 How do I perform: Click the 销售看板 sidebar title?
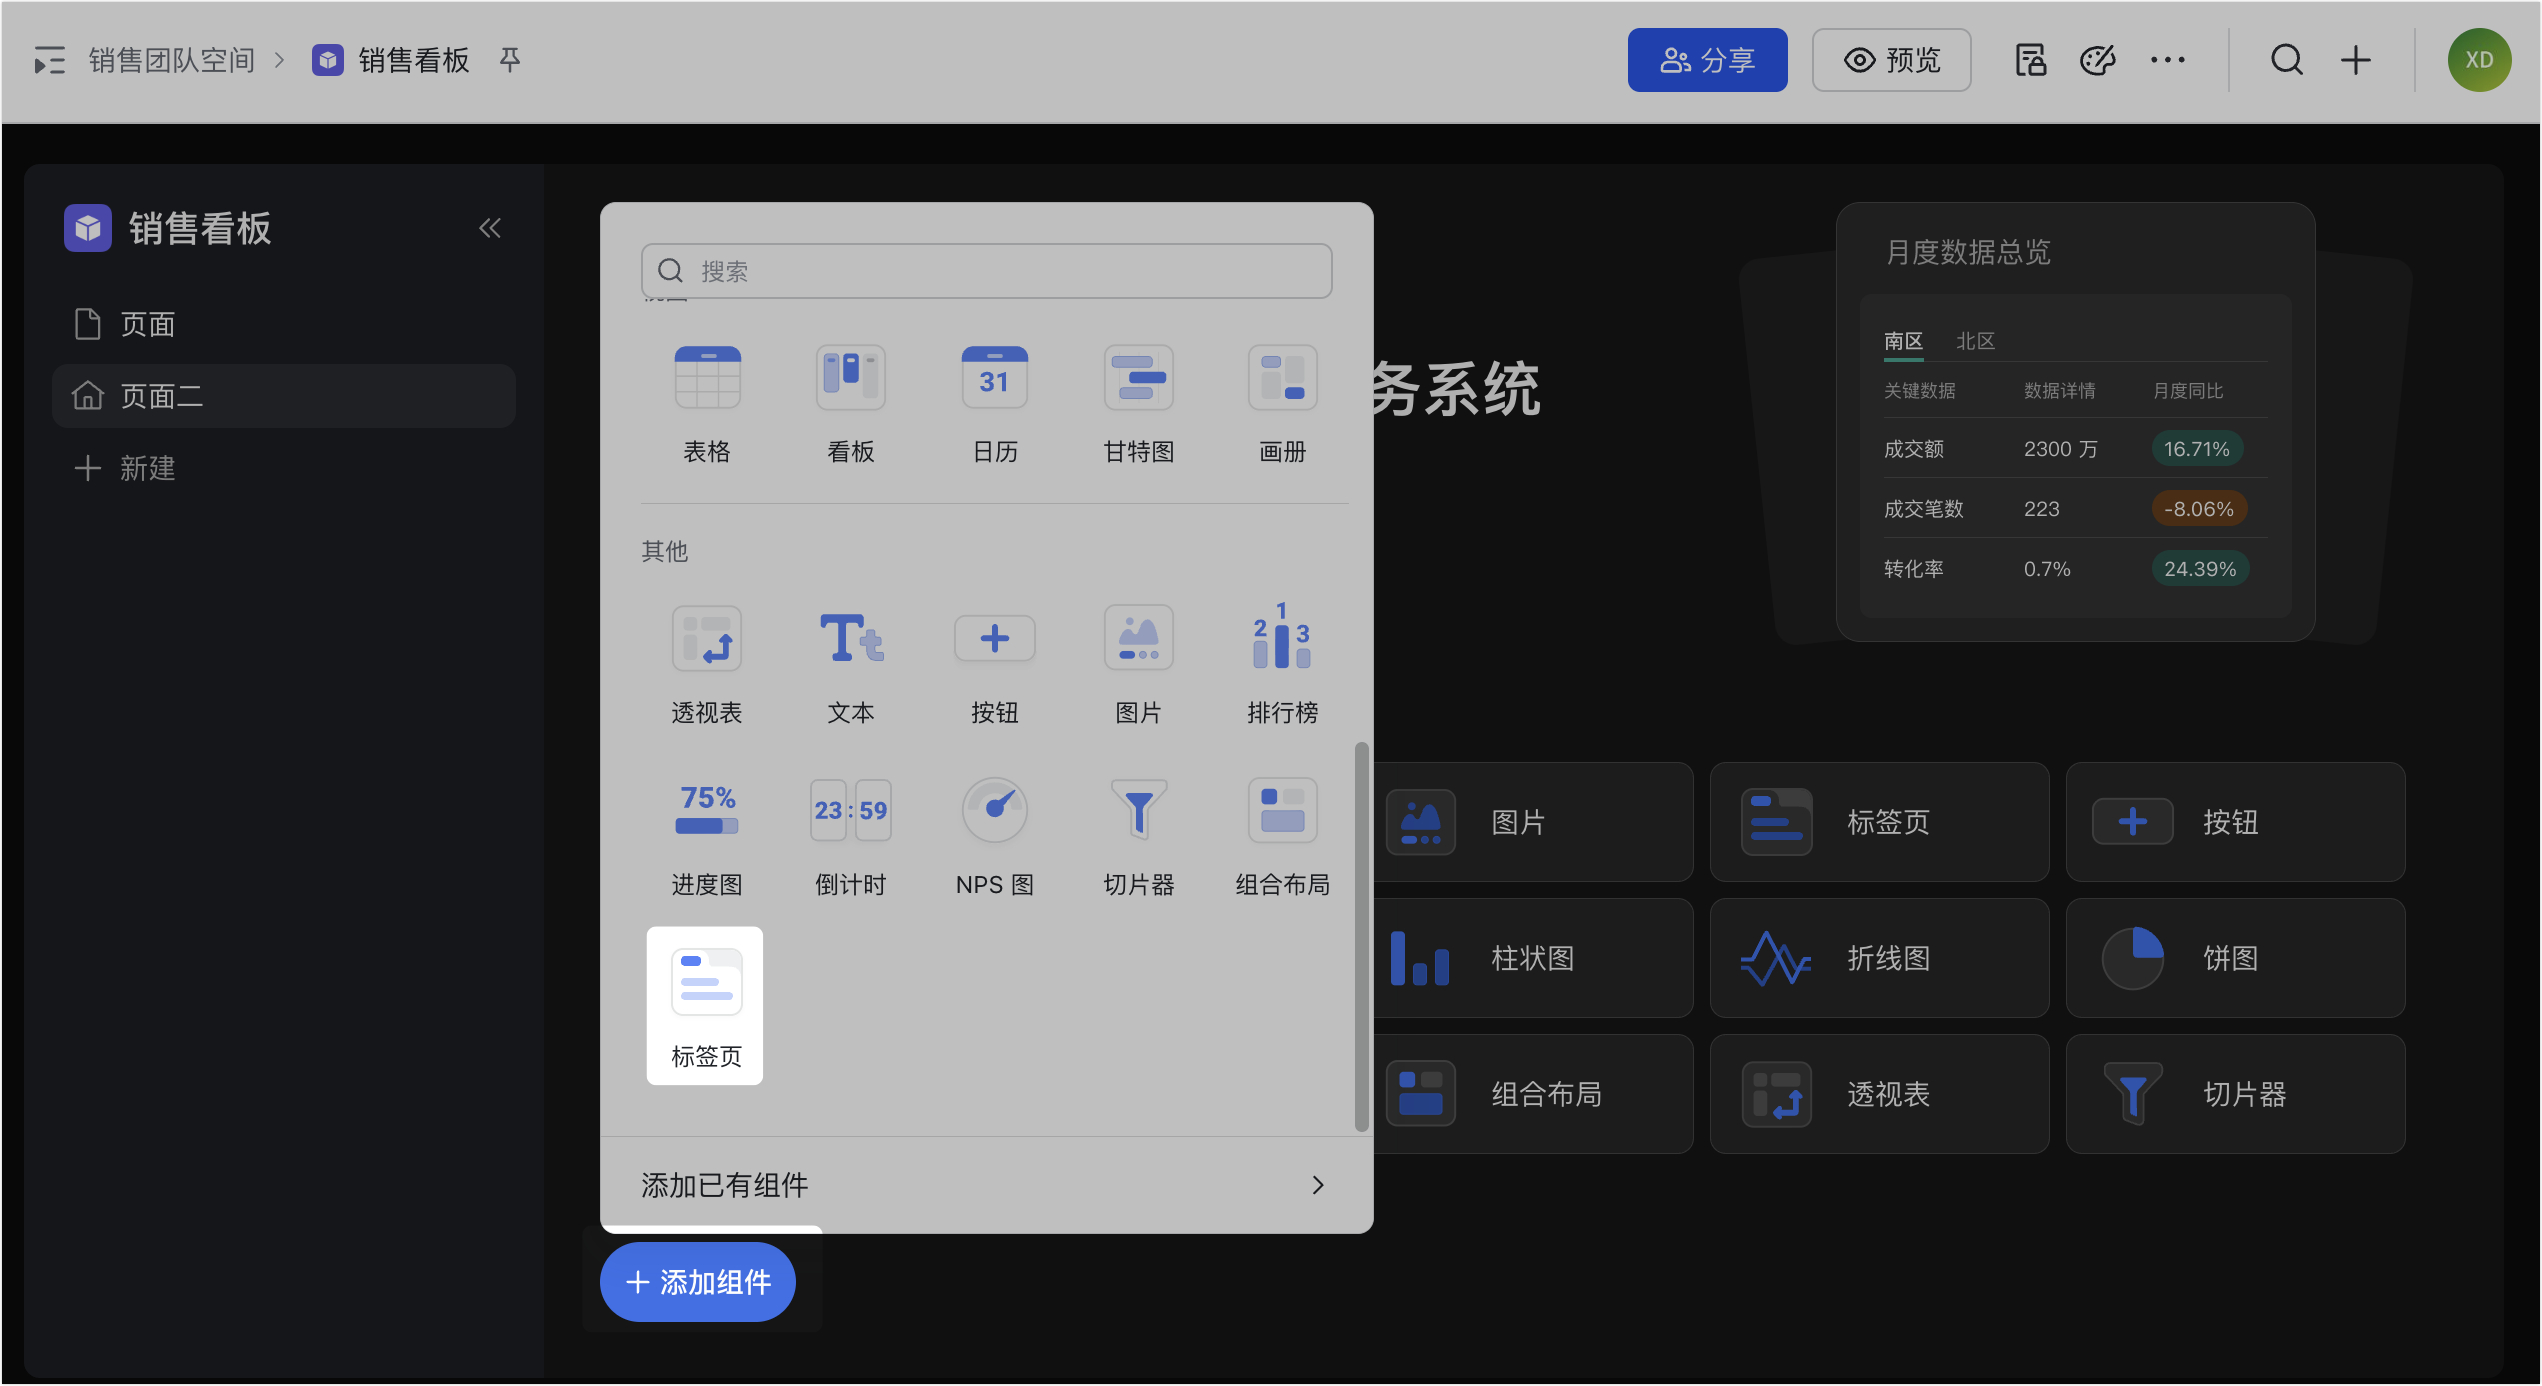(200, 228)
